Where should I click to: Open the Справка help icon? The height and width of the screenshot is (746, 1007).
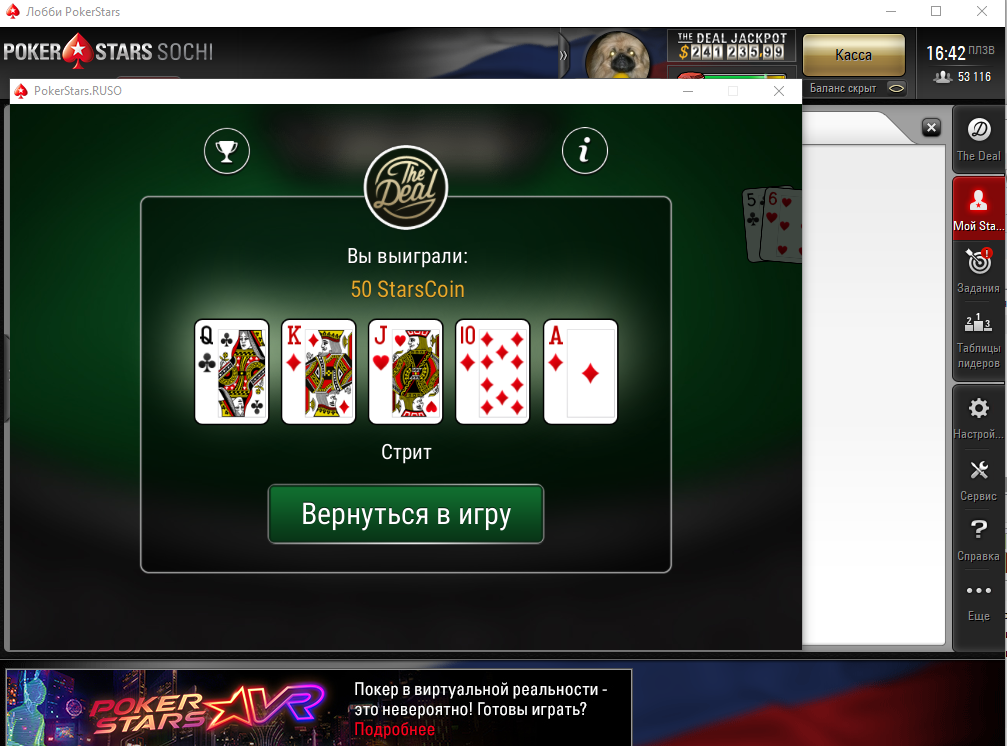[978, 539]
